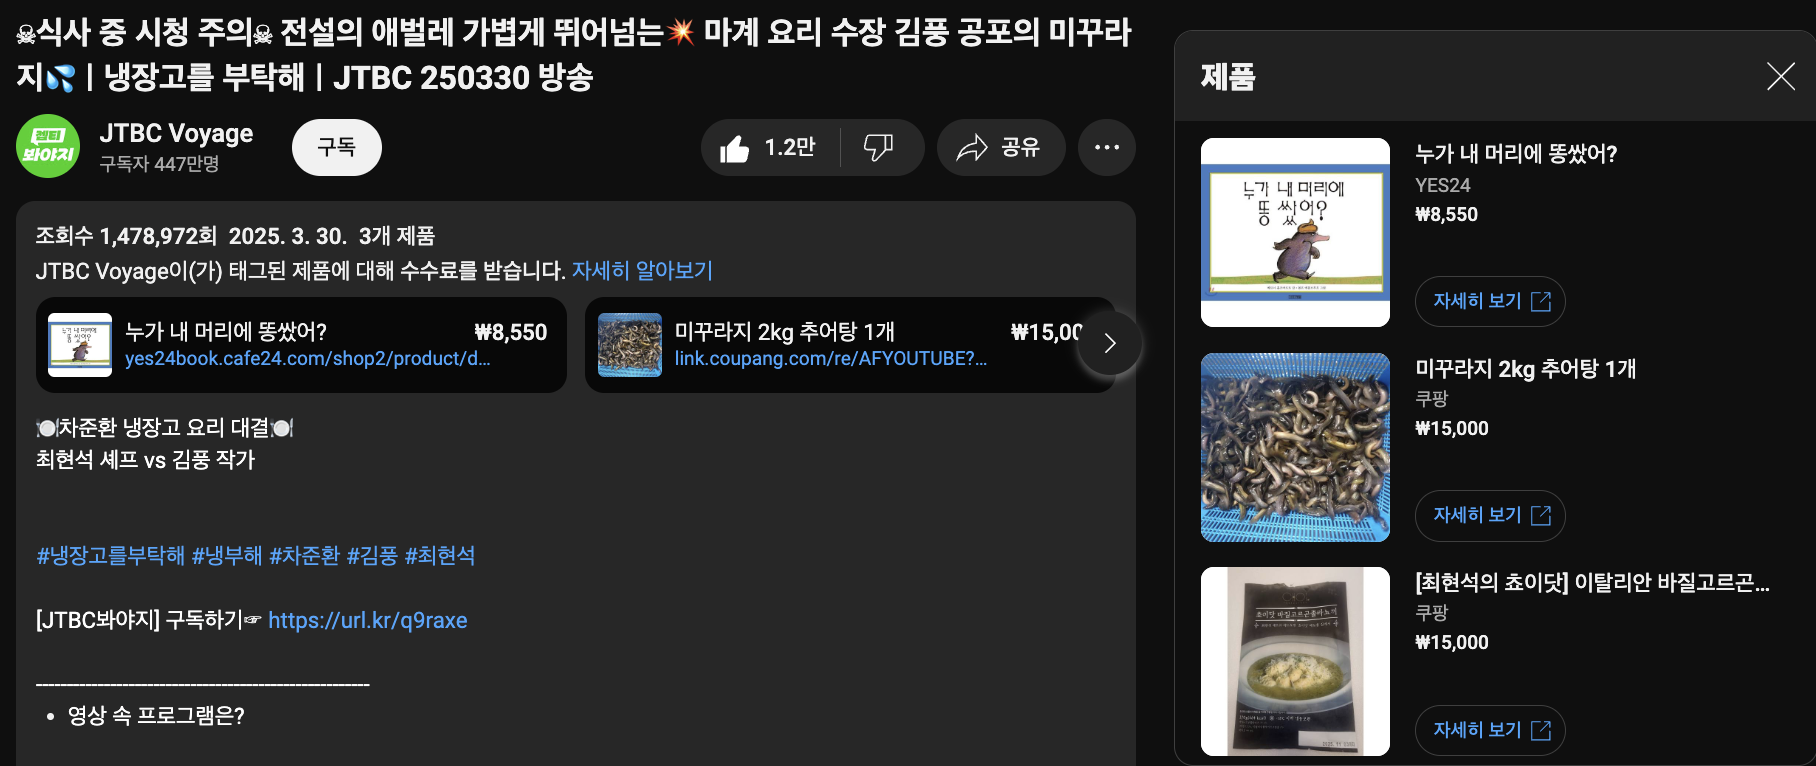This screenshot has width=1816, height=766.
Task: Click the 자세히 알아보기 link
Action: click(x=642, y=271)
